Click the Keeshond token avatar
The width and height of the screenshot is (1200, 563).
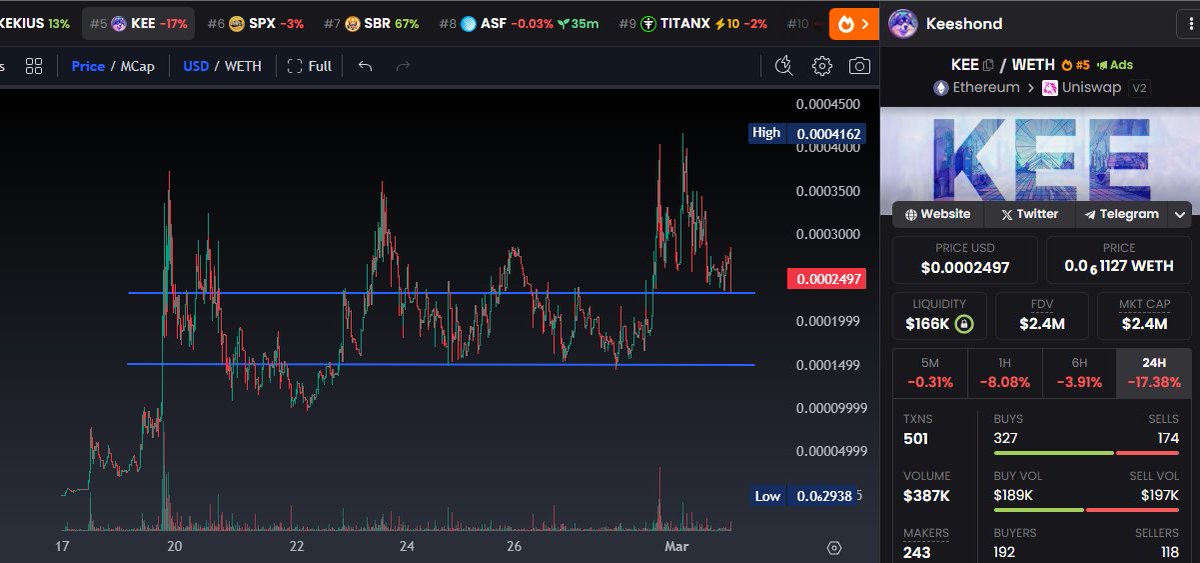(x=903, y=23)
